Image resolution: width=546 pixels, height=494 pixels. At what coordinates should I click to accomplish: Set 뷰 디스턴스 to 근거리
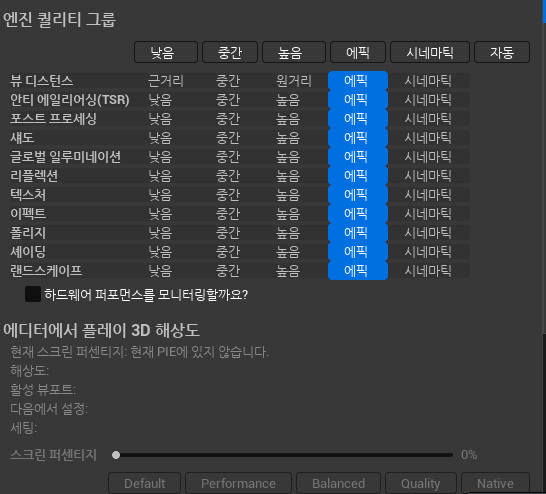pyautogui.click(x=166, y=81)
